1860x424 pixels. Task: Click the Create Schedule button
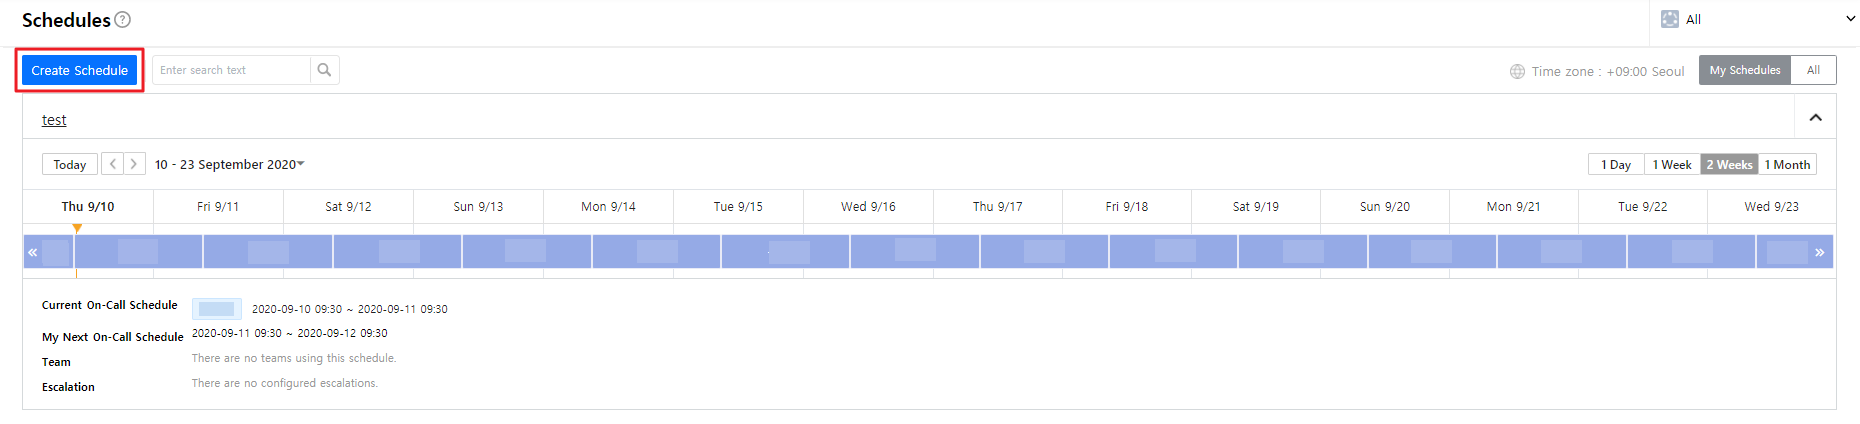(x=80, y=70)
